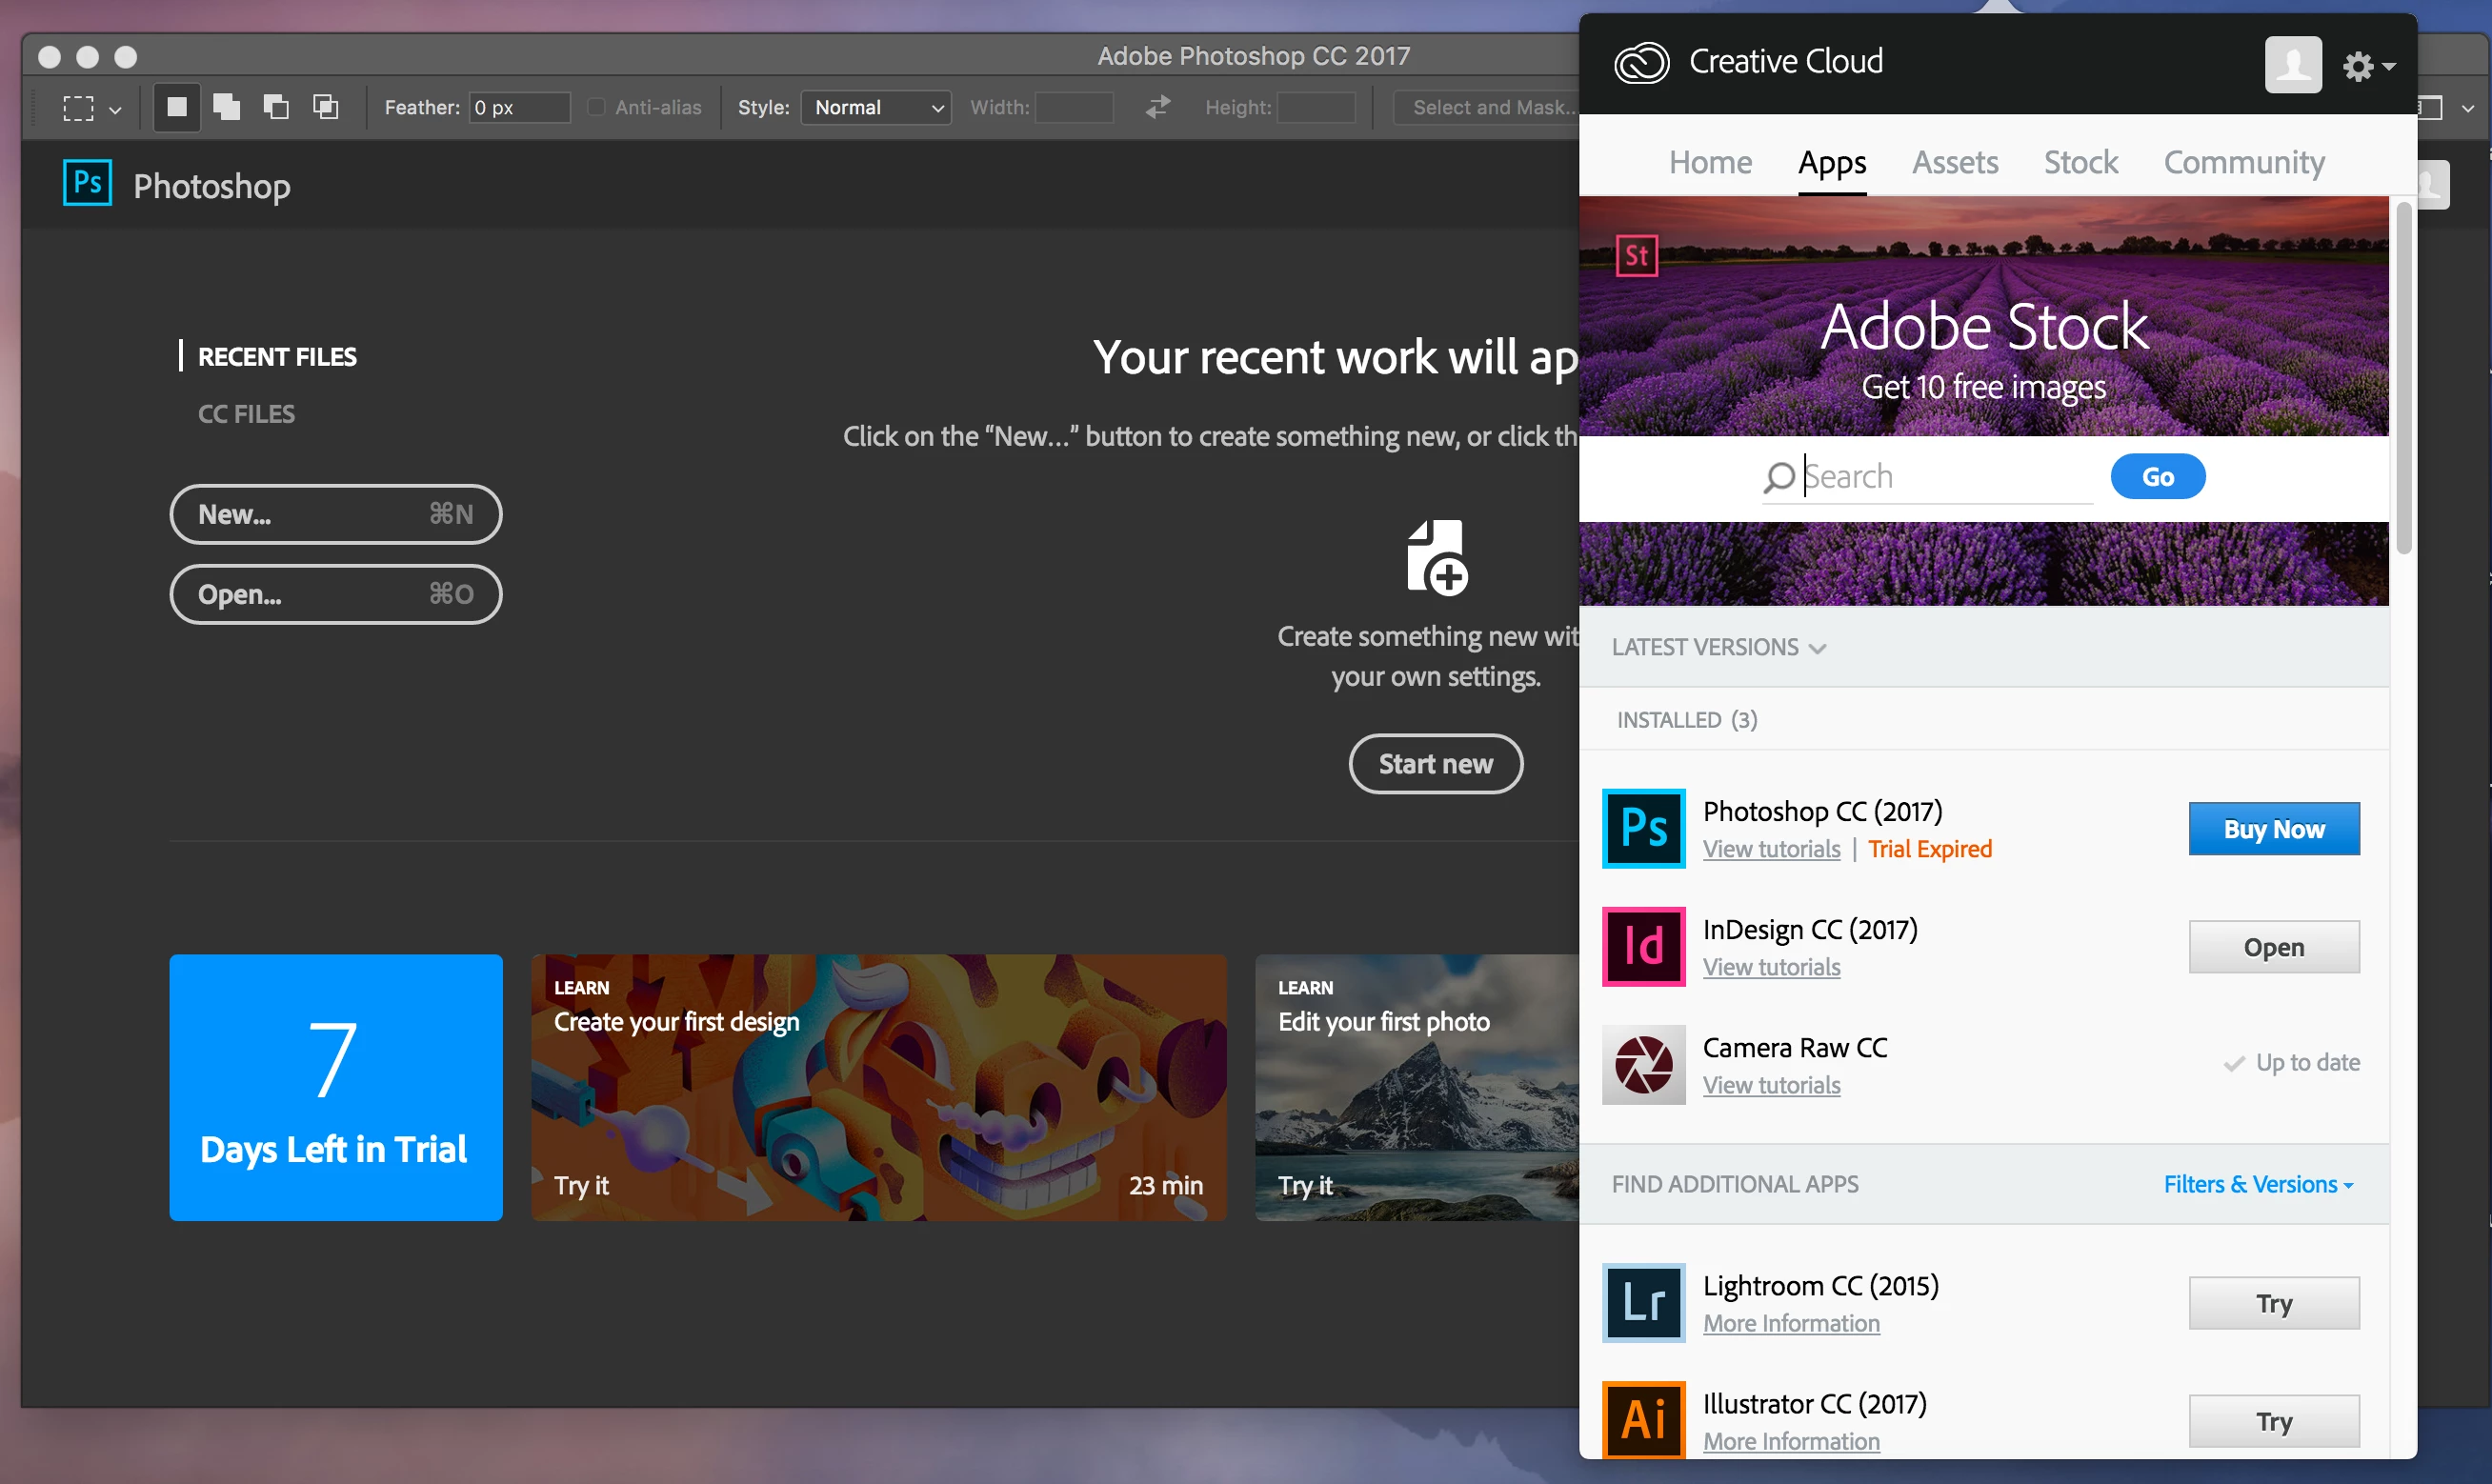Open View tutorials link for InDesign

pyautogui.click(x=1771, y=967)
